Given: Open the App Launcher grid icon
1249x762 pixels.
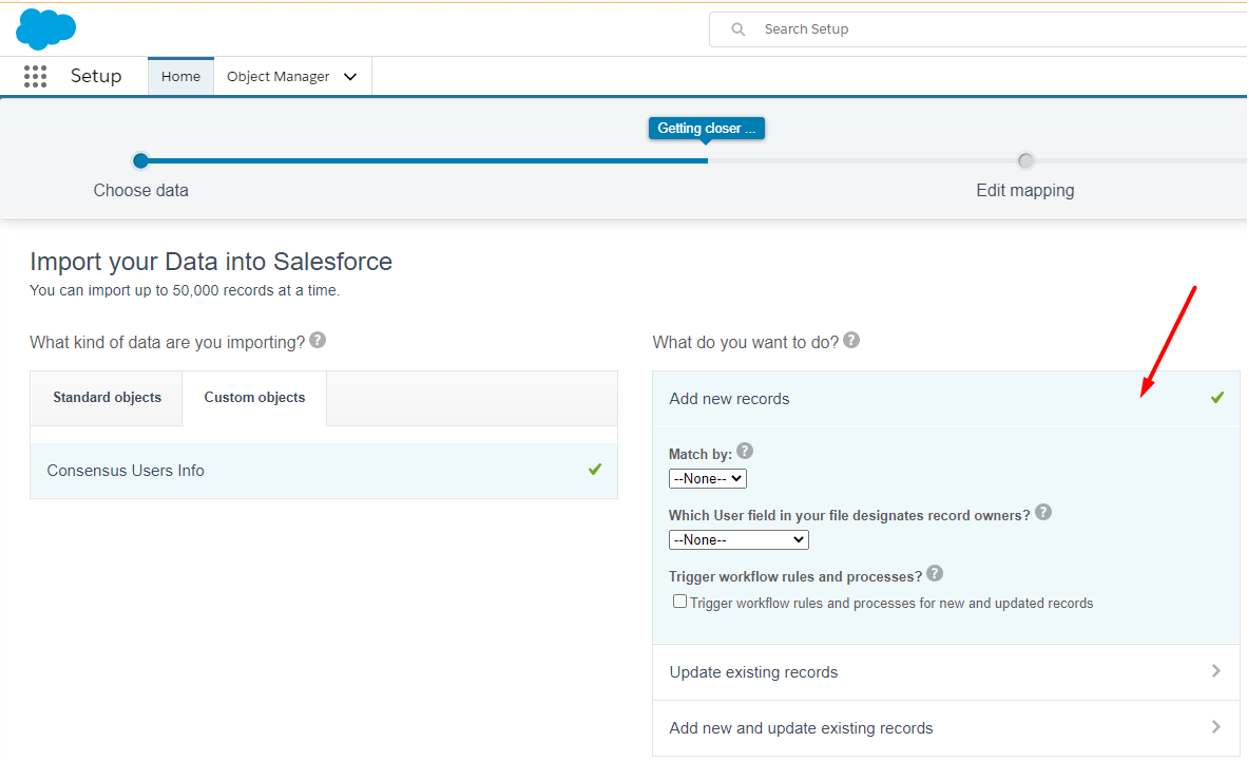Looking at the screenshot, I should (35, 76).
